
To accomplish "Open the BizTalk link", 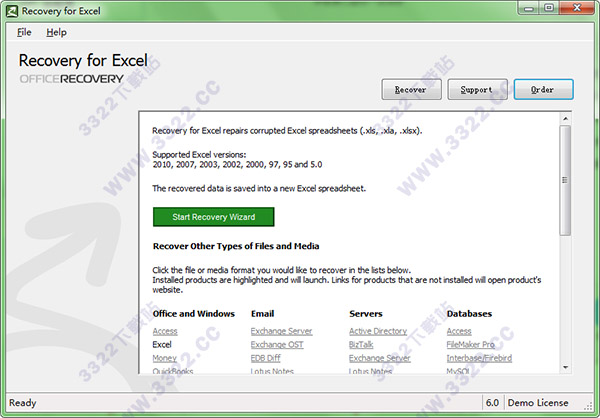I will [361, 345].
